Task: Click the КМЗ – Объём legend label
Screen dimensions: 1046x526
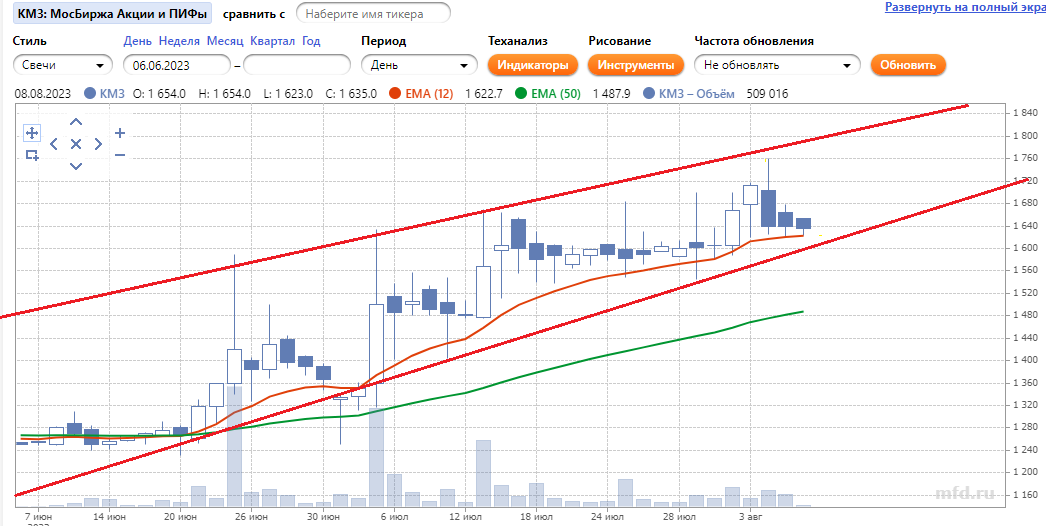Action: [696, 94]
